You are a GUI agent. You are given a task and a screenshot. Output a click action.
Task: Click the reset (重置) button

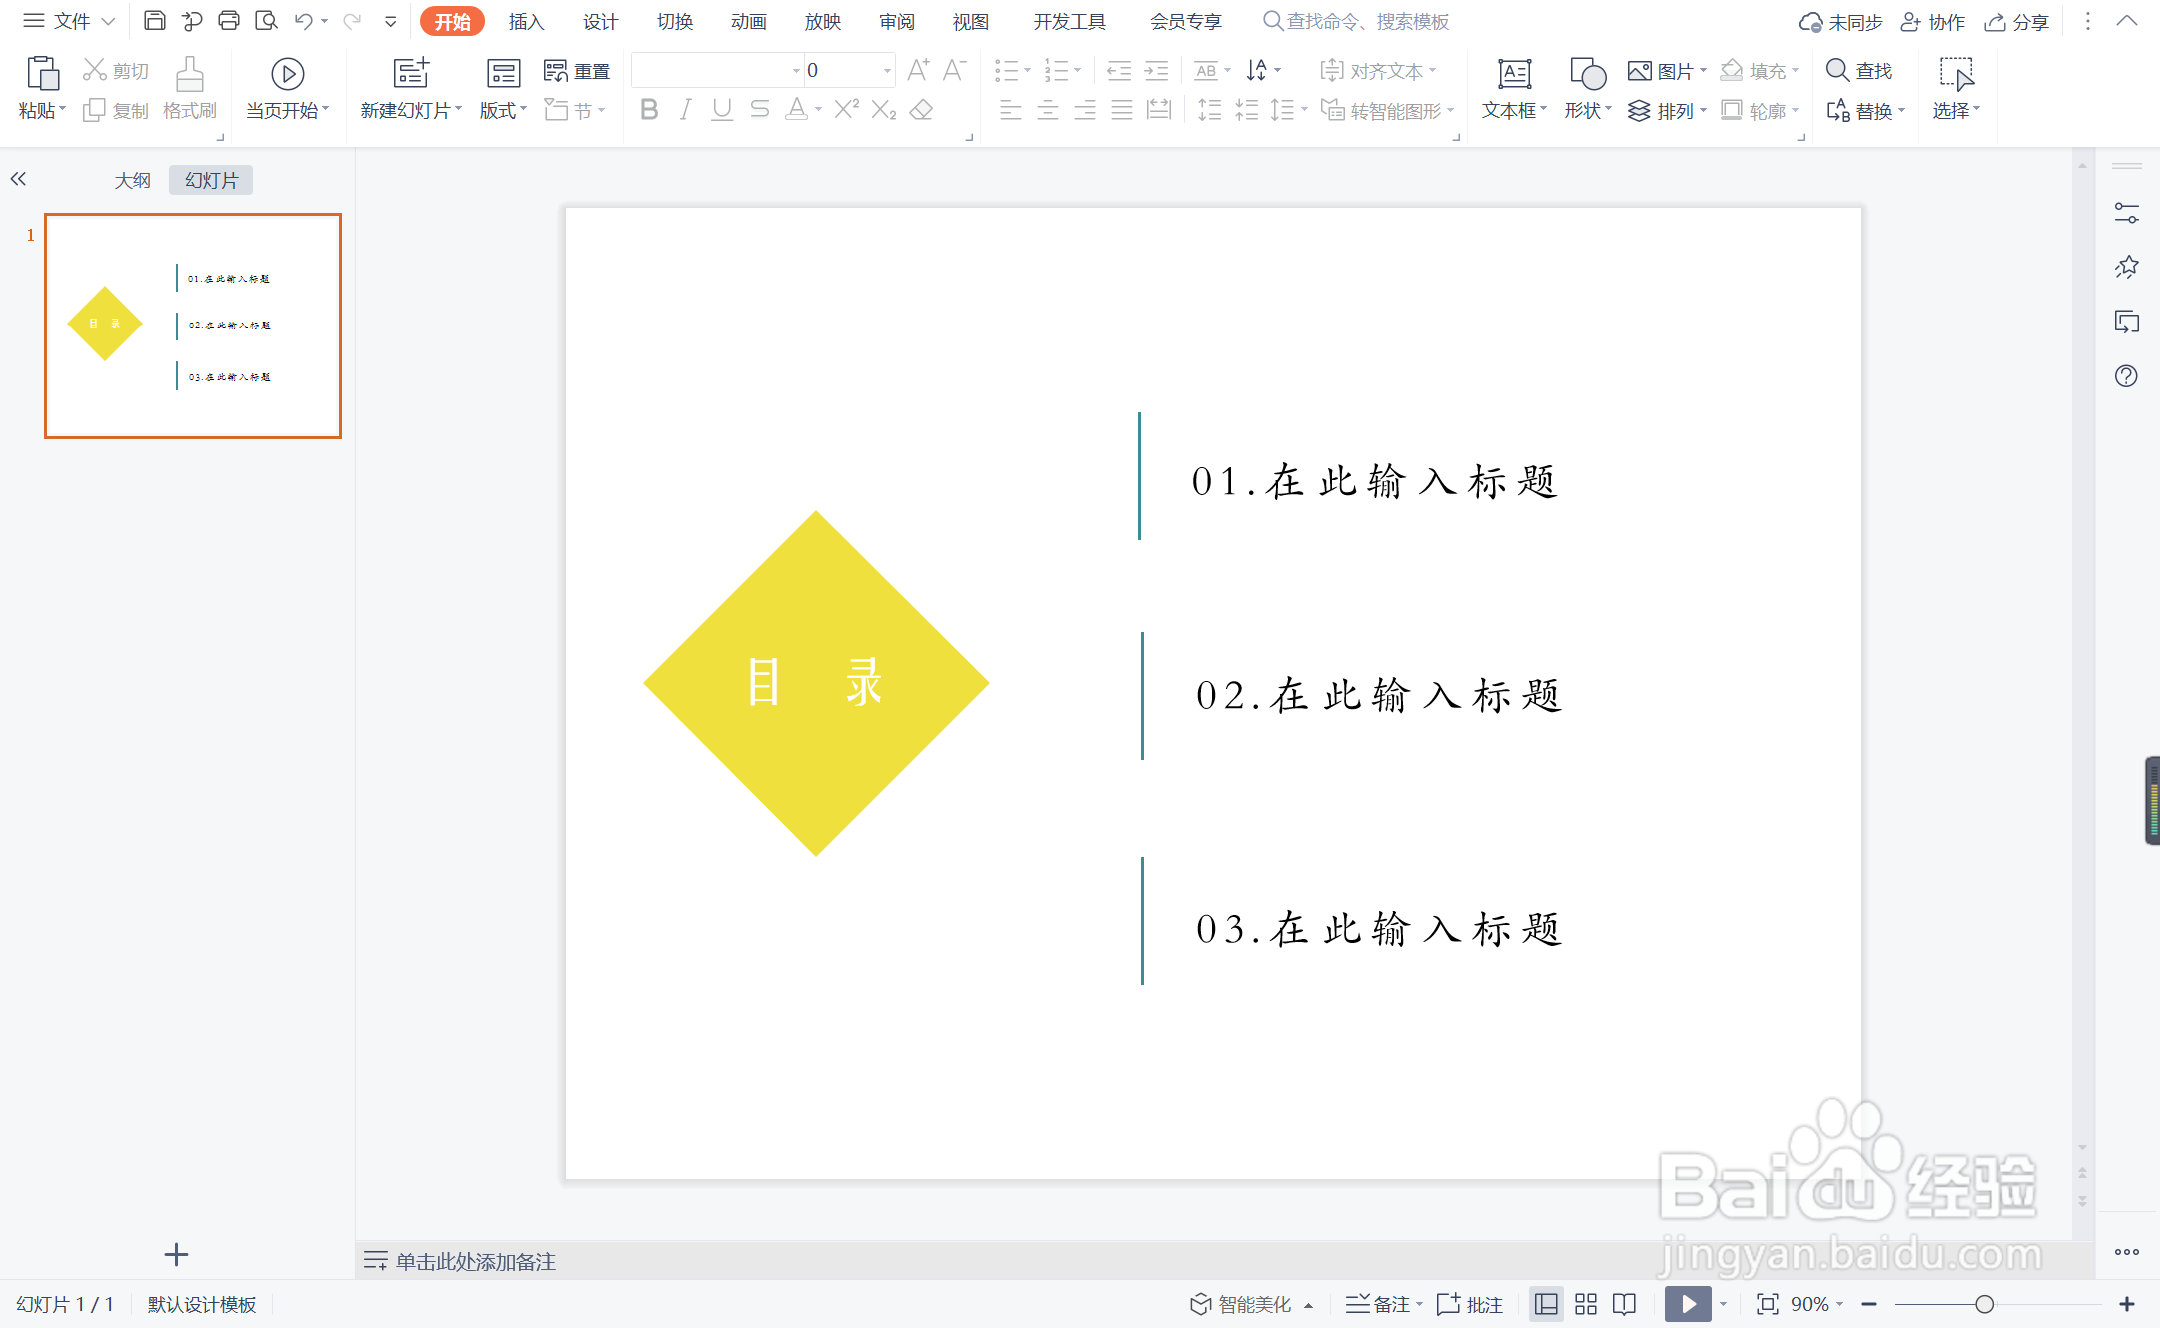(577, 70)
